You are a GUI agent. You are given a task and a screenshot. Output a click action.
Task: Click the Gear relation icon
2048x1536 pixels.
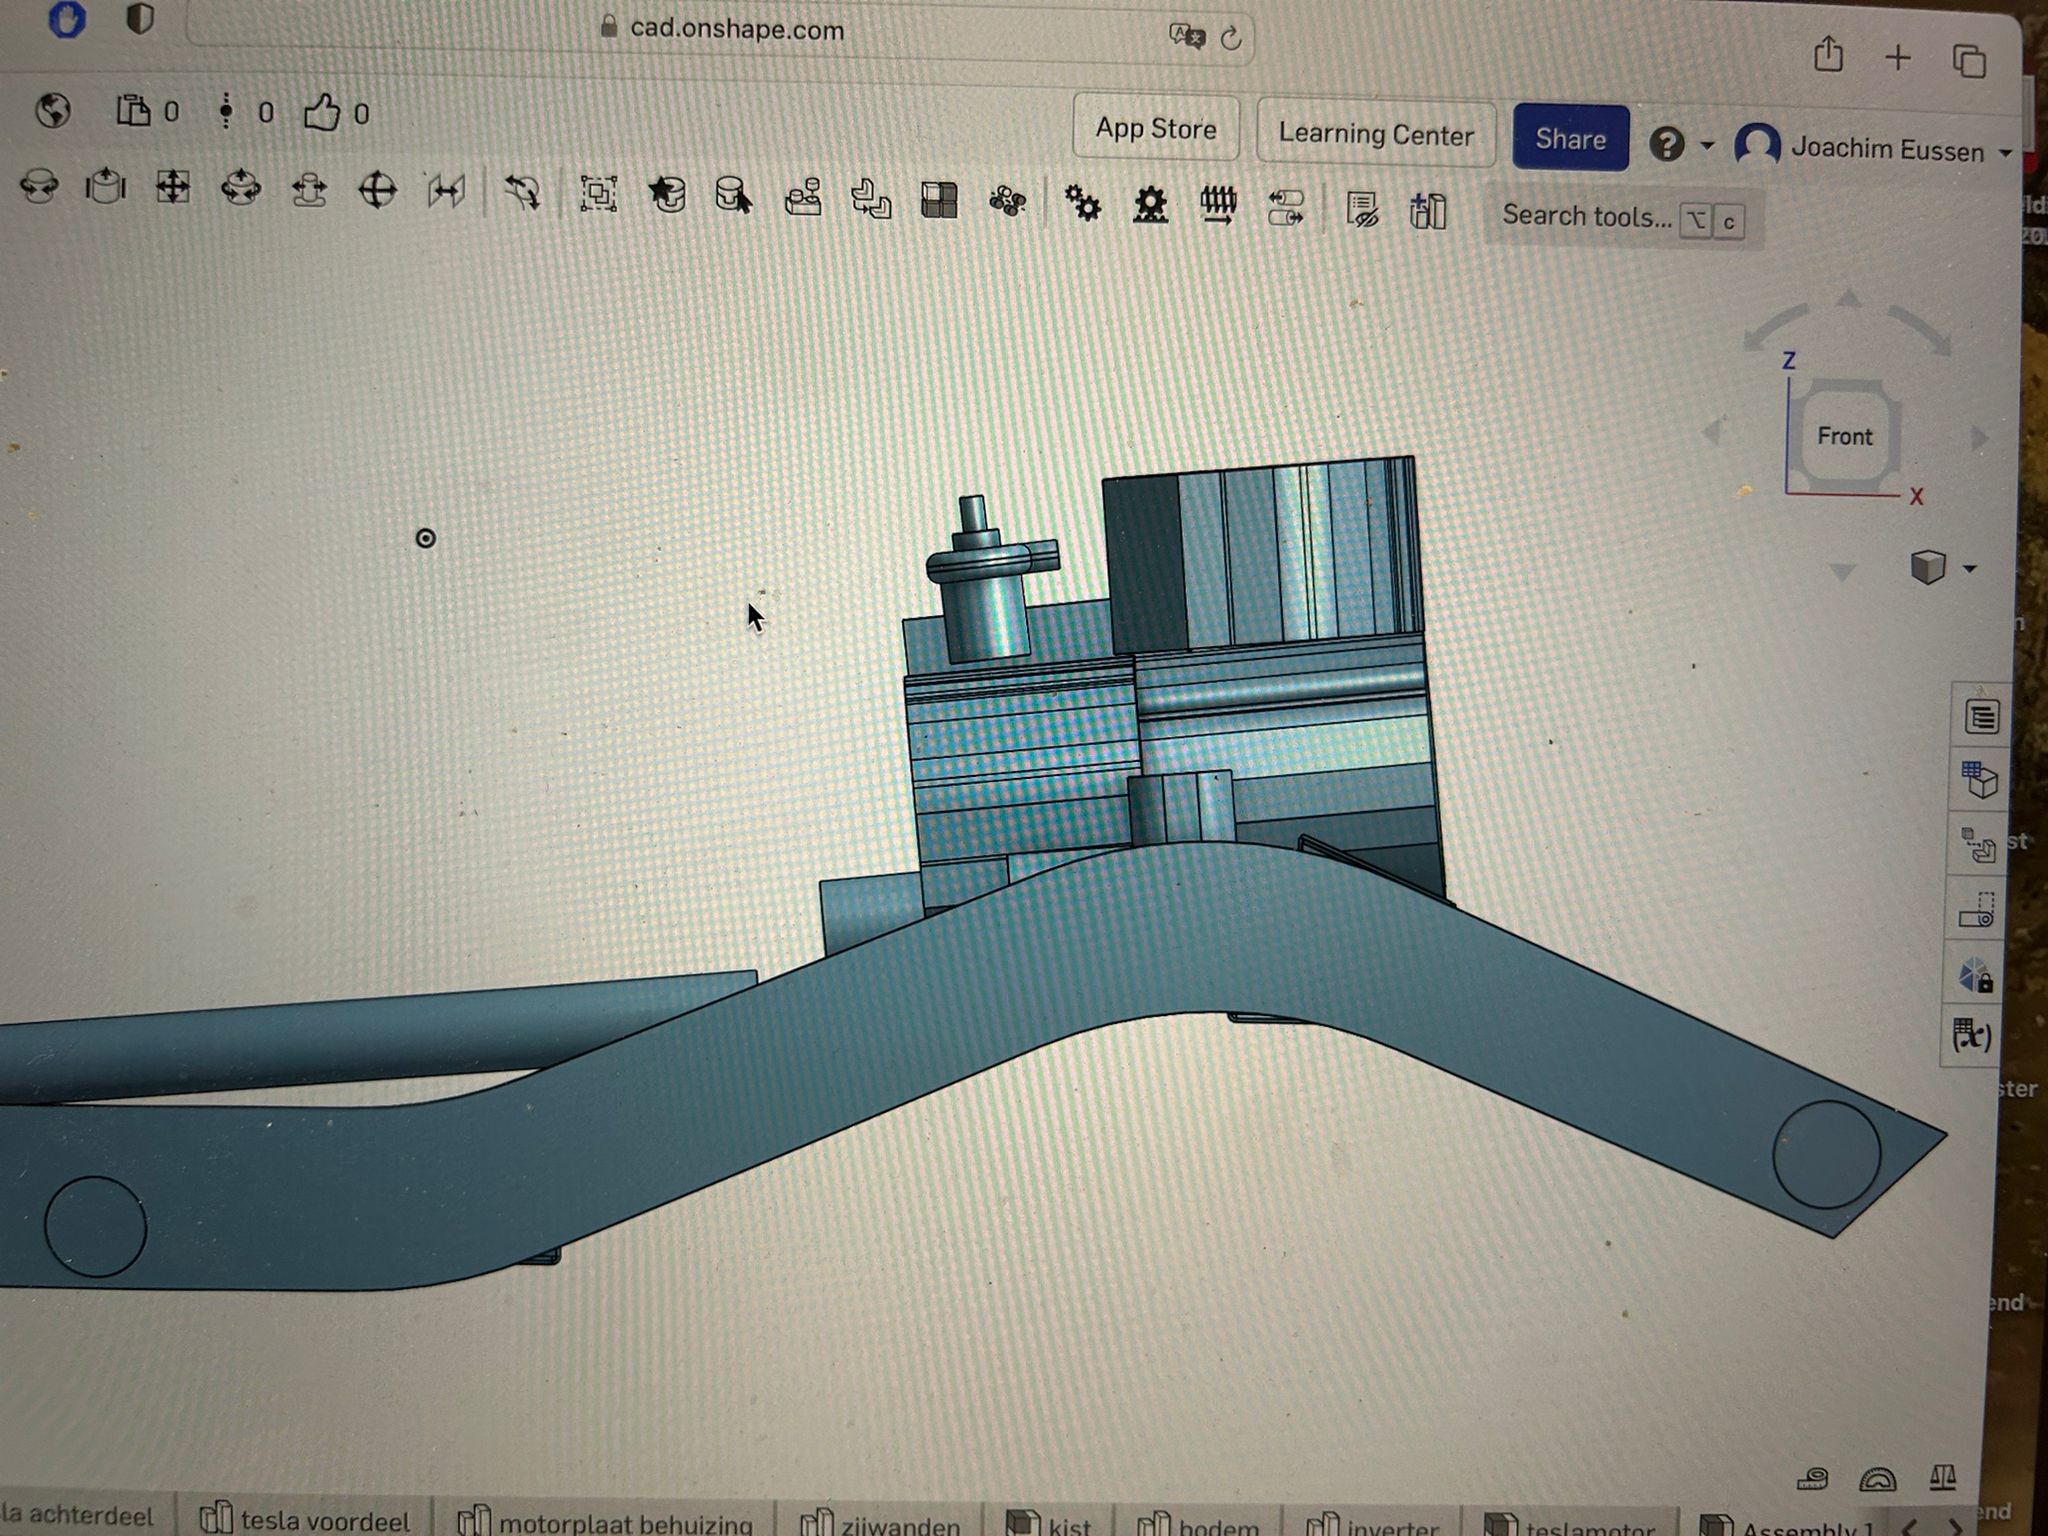tap(1082, 203)
